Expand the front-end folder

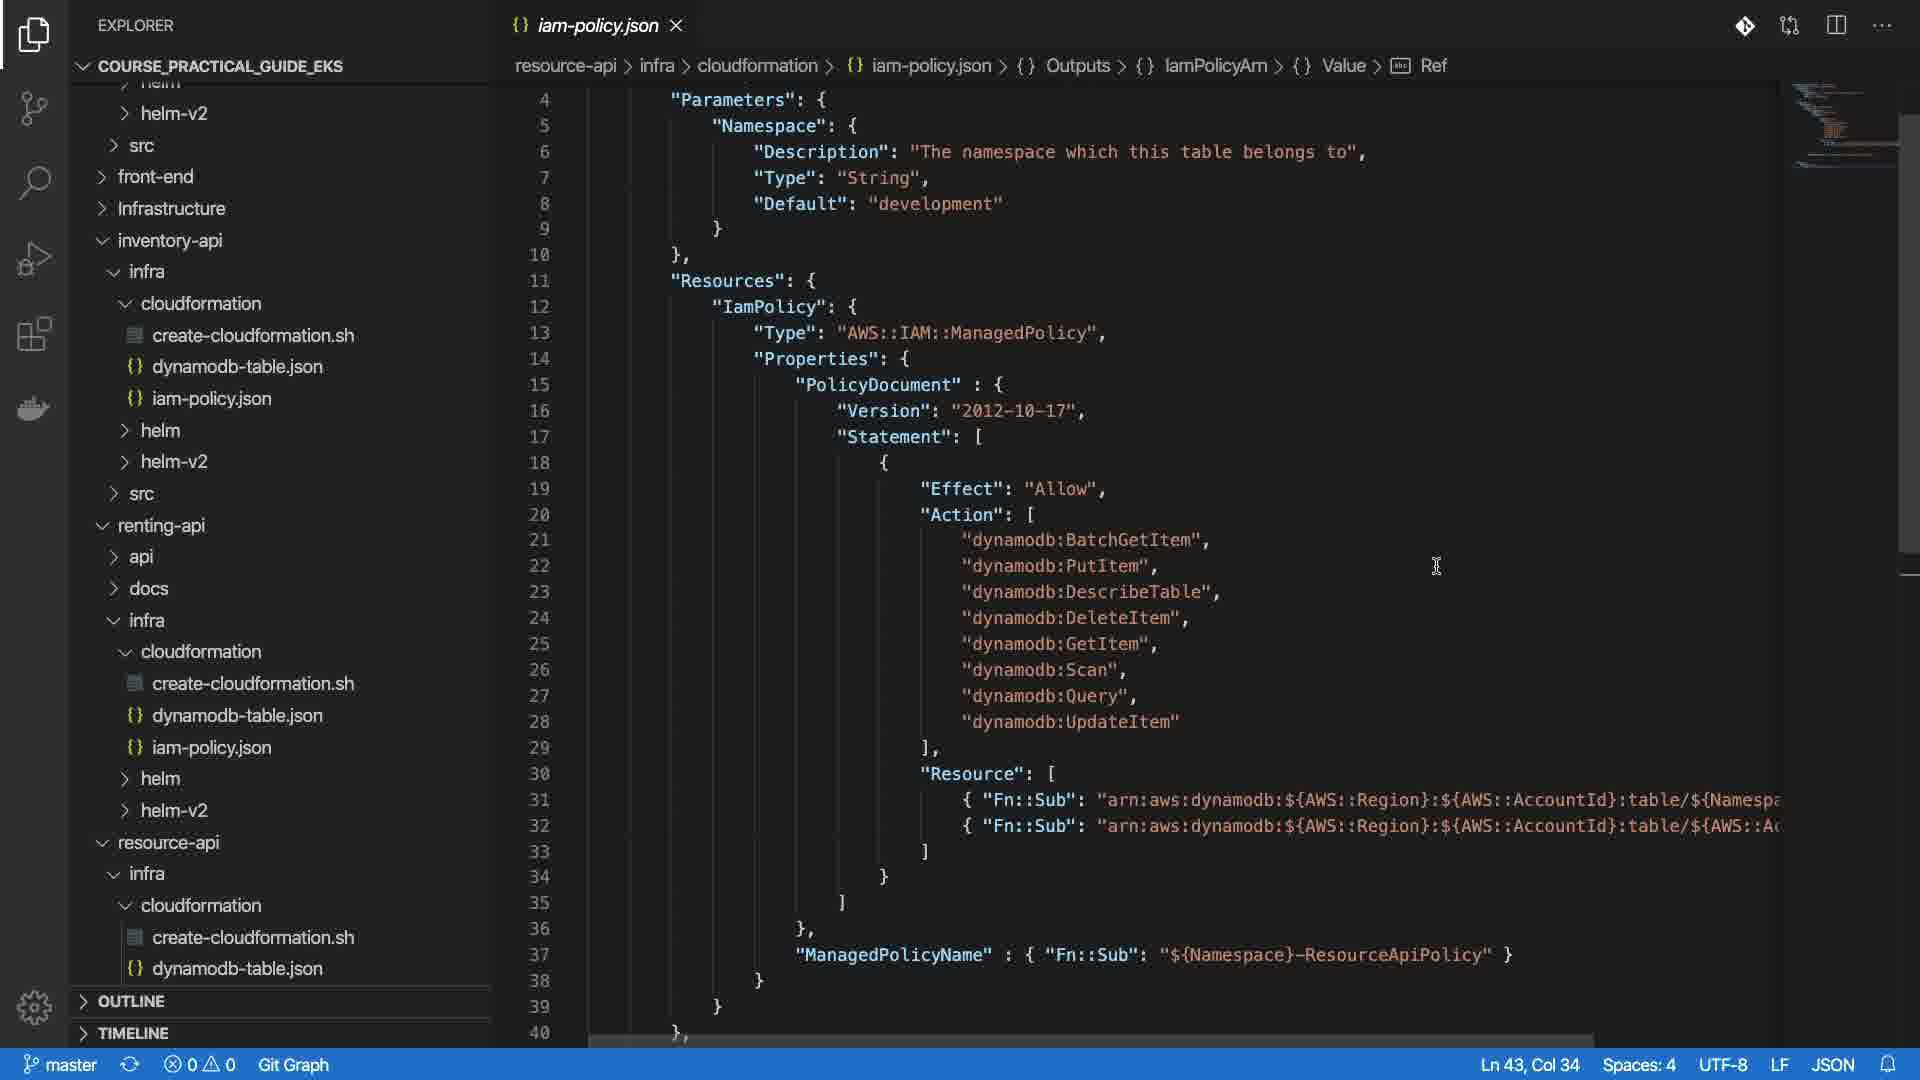point(155,176)
